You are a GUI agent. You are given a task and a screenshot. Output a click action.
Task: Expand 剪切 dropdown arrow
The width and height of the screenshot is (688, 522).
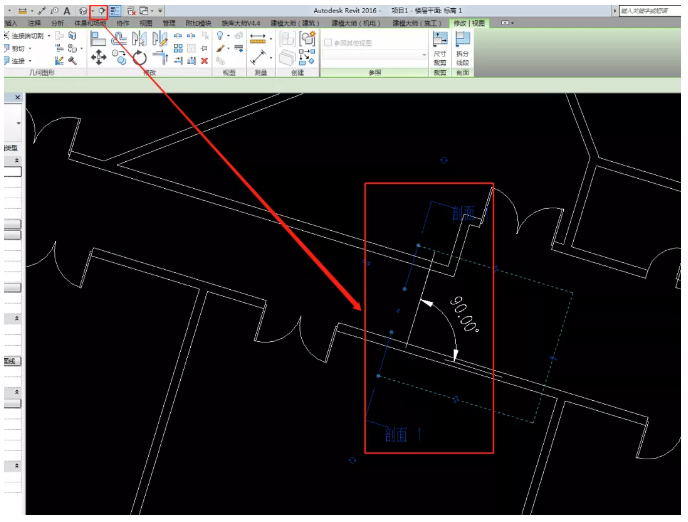tap(30, 49)
